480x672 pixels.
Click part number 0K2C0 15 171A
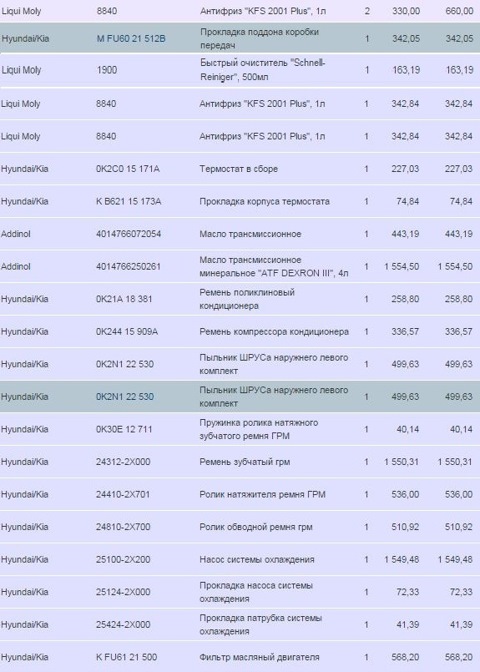(127, 169)
